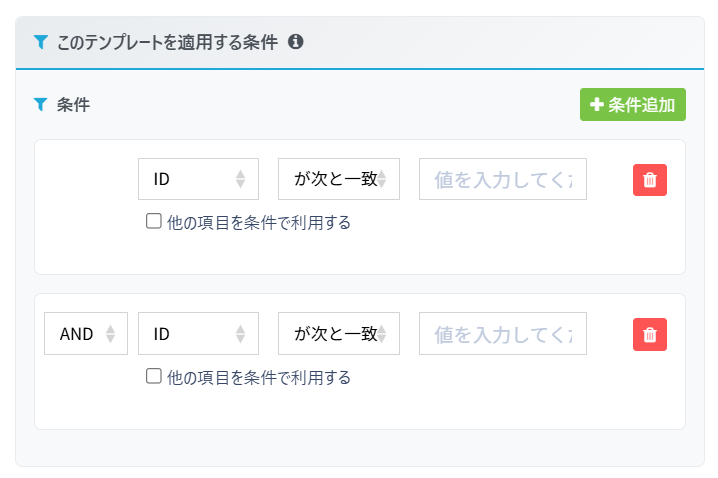Screen dimensions: 718x478
Task: Click the filter icon in the header bar
Action: (40, 42)
